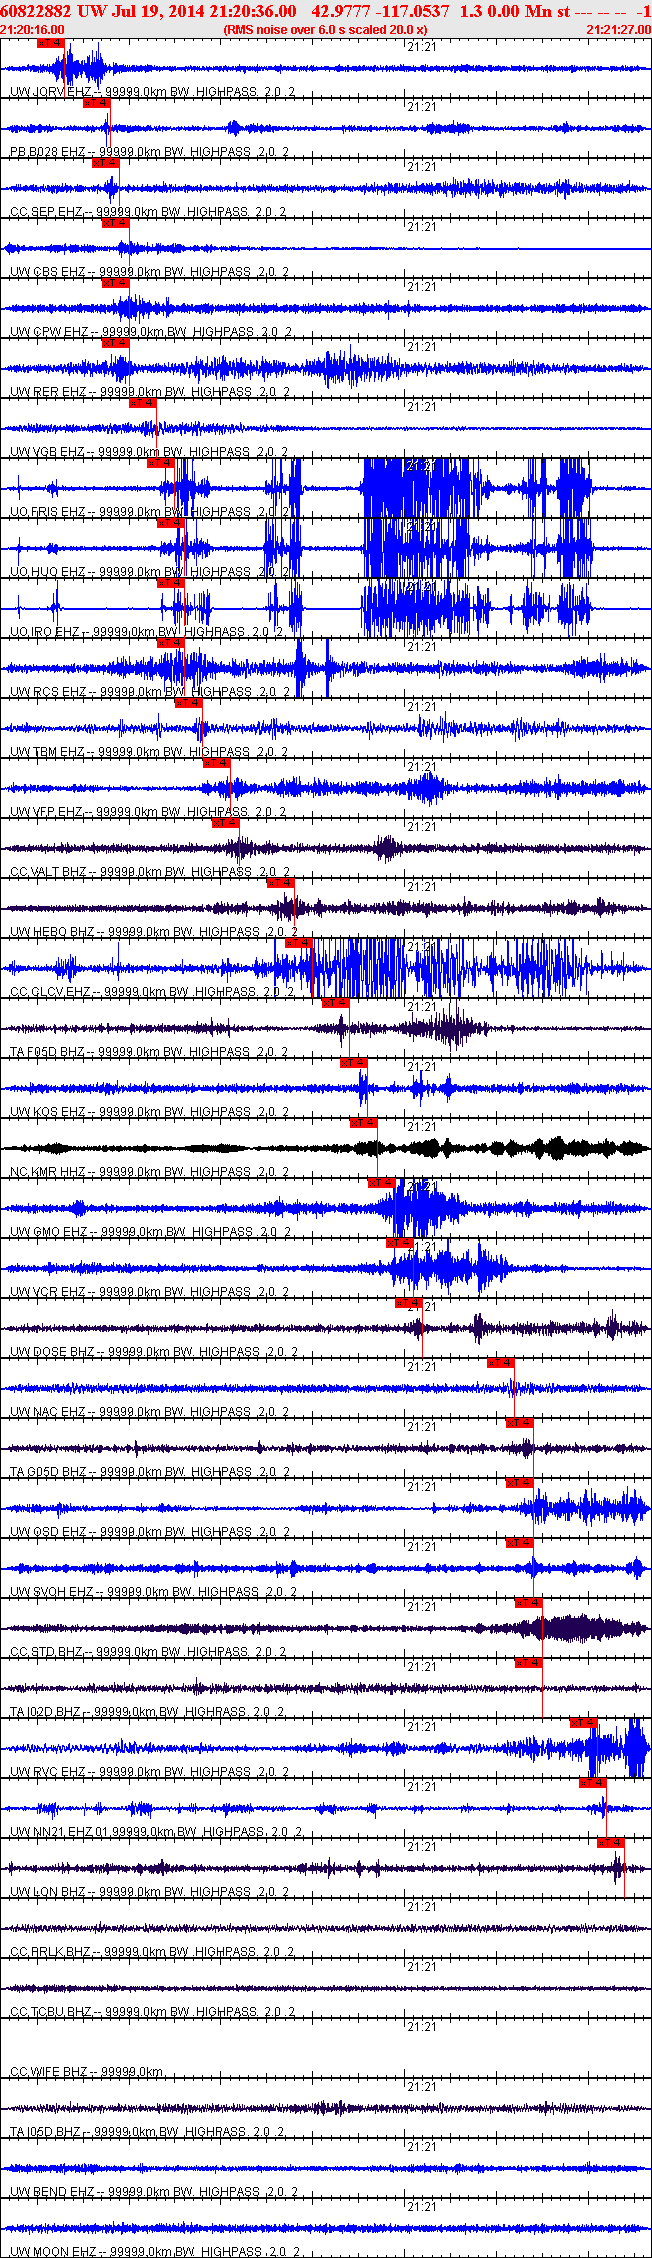Click the 'UW VCR EHZ' station label

click(48, 1292)
